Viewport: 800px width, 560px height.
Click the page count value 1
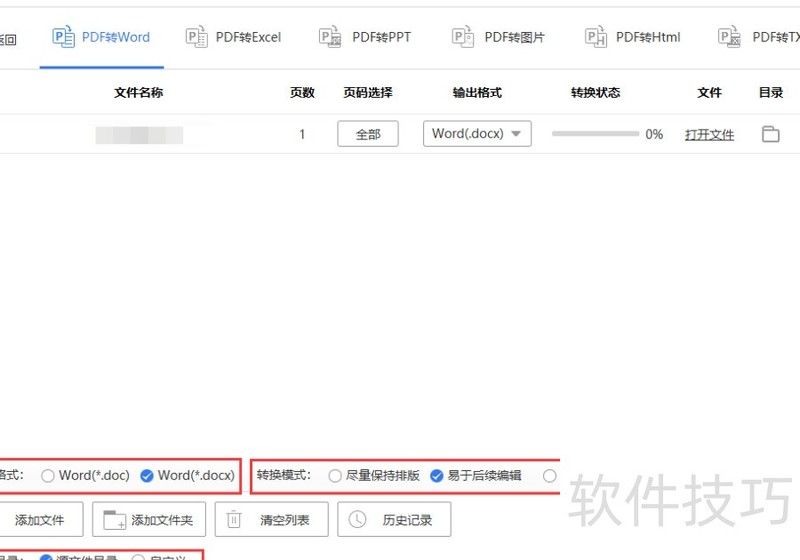(302, 134)
